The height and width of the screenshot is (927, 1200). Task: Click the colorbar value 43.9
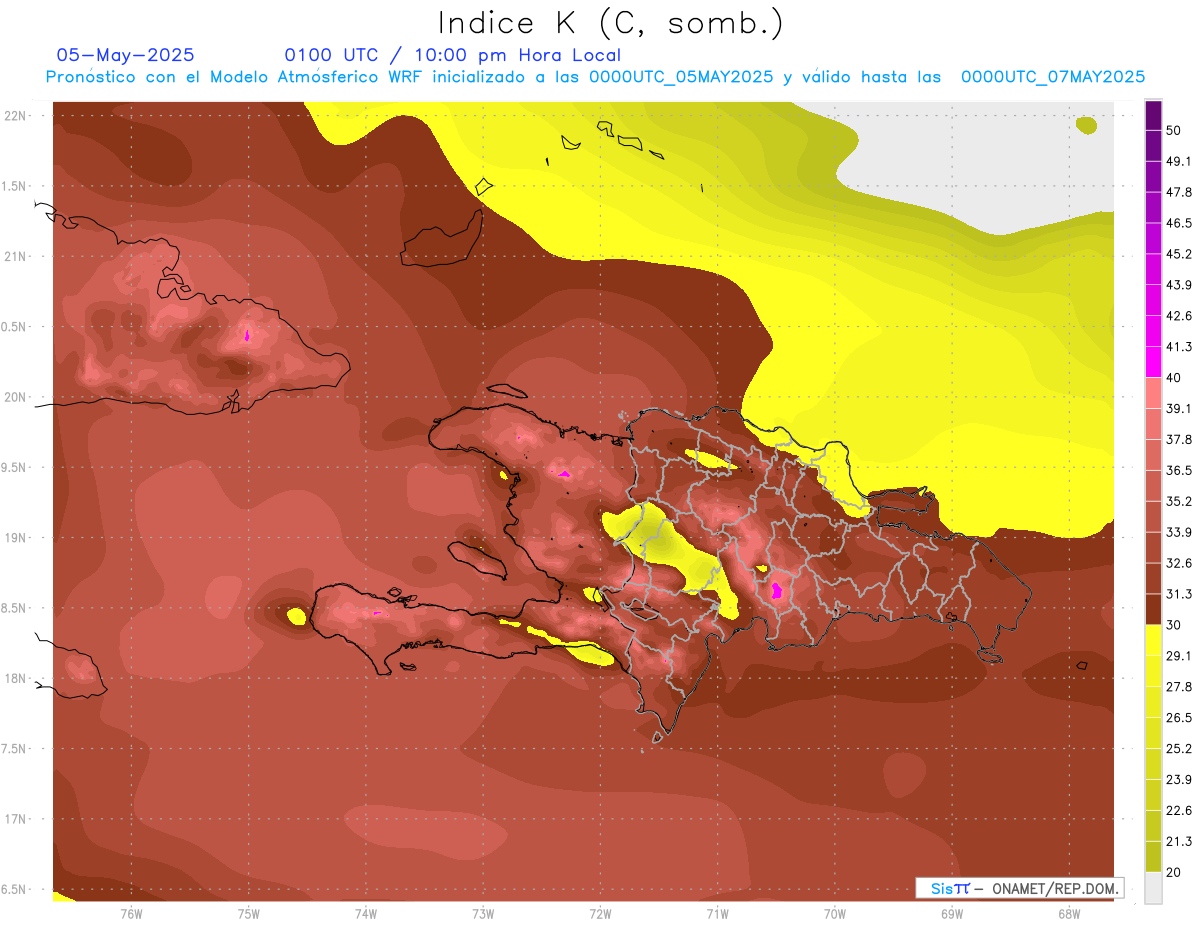tap(1180, 285)
